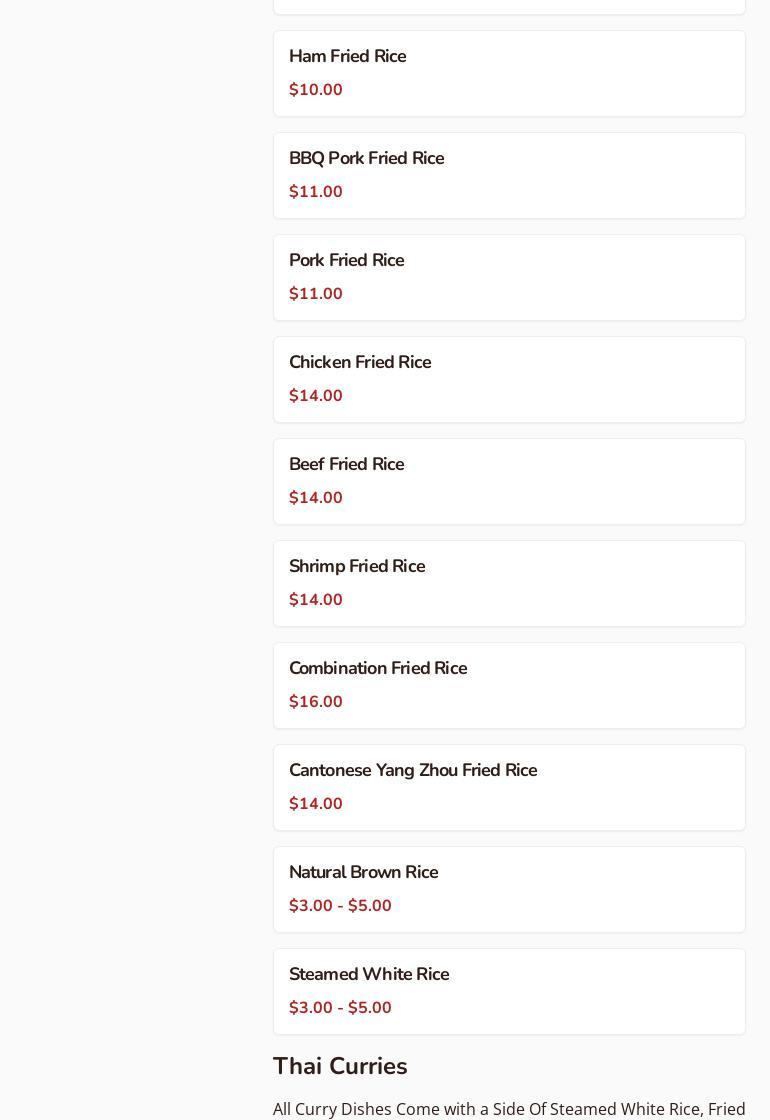
Task: Click the curry dishes description text
Action: (x=509, y=1109)
